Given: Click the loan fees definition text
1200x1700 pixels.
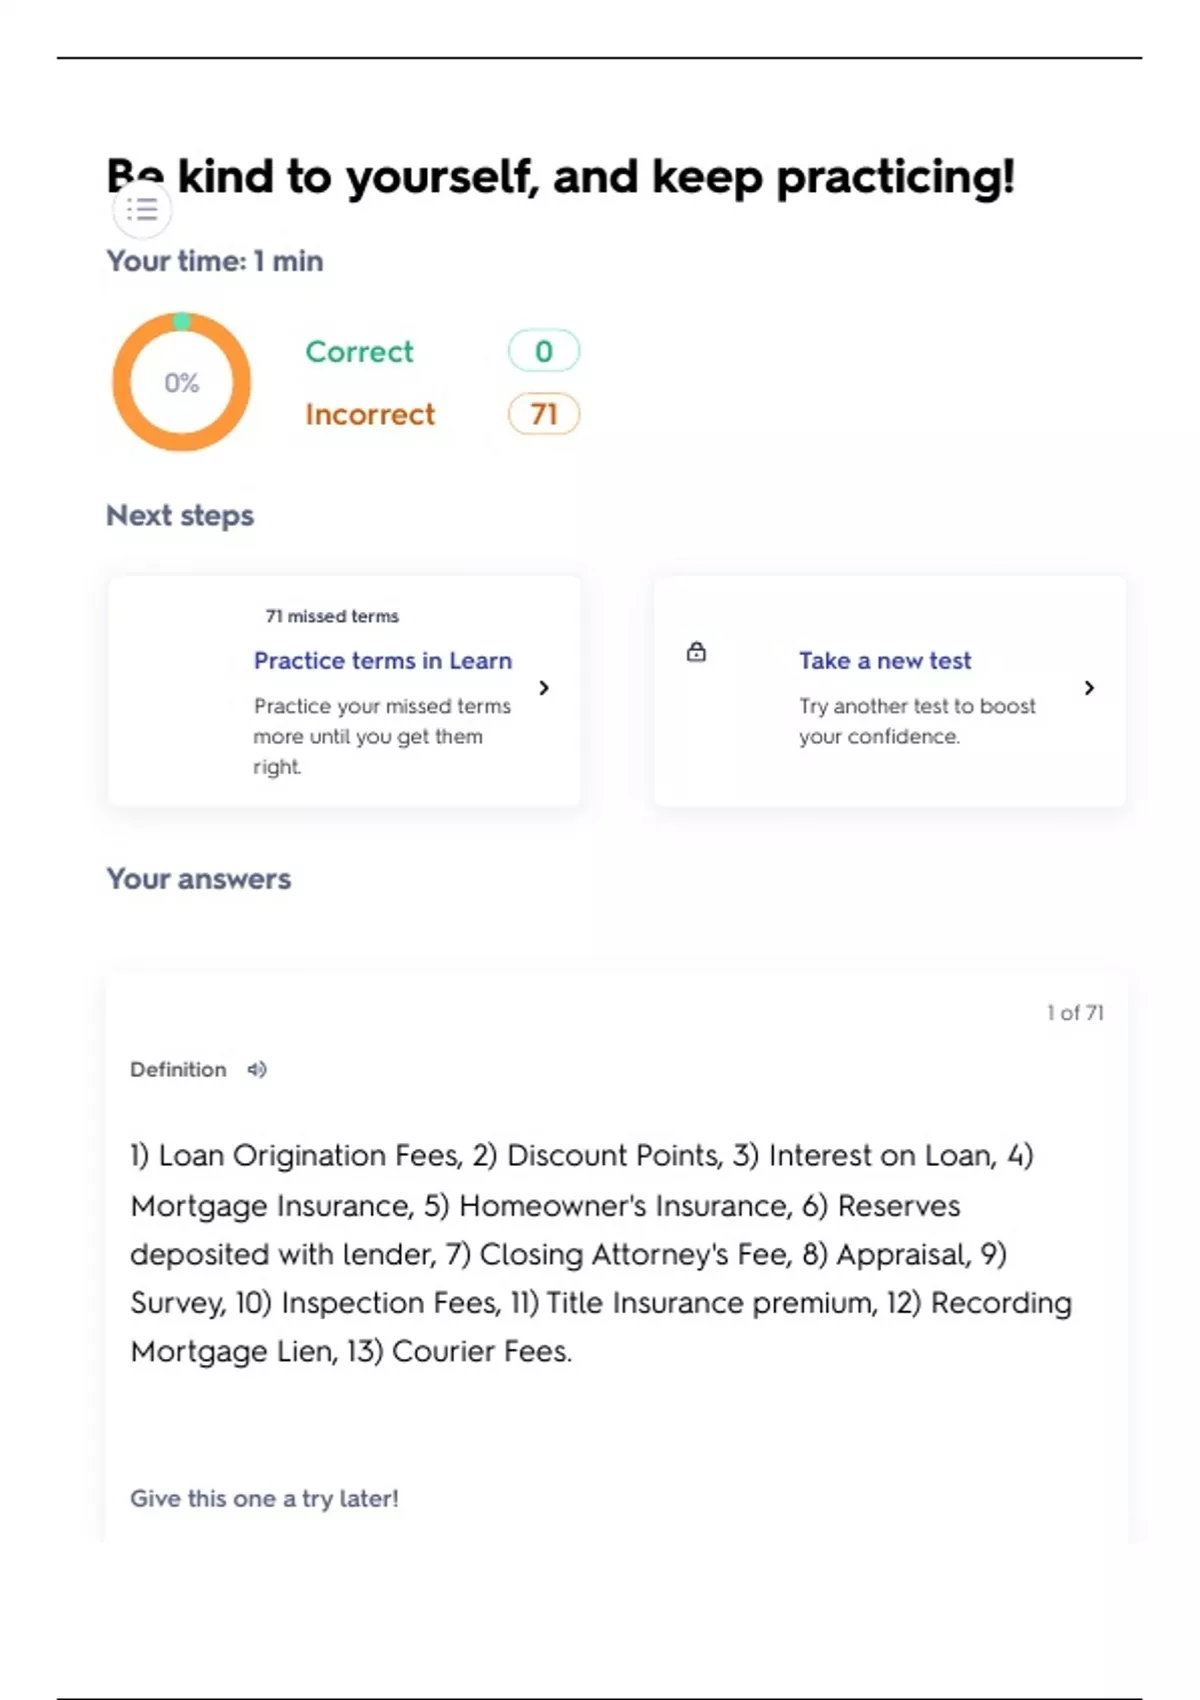Looking at the screenshot, I should [x=600, y=1253].
